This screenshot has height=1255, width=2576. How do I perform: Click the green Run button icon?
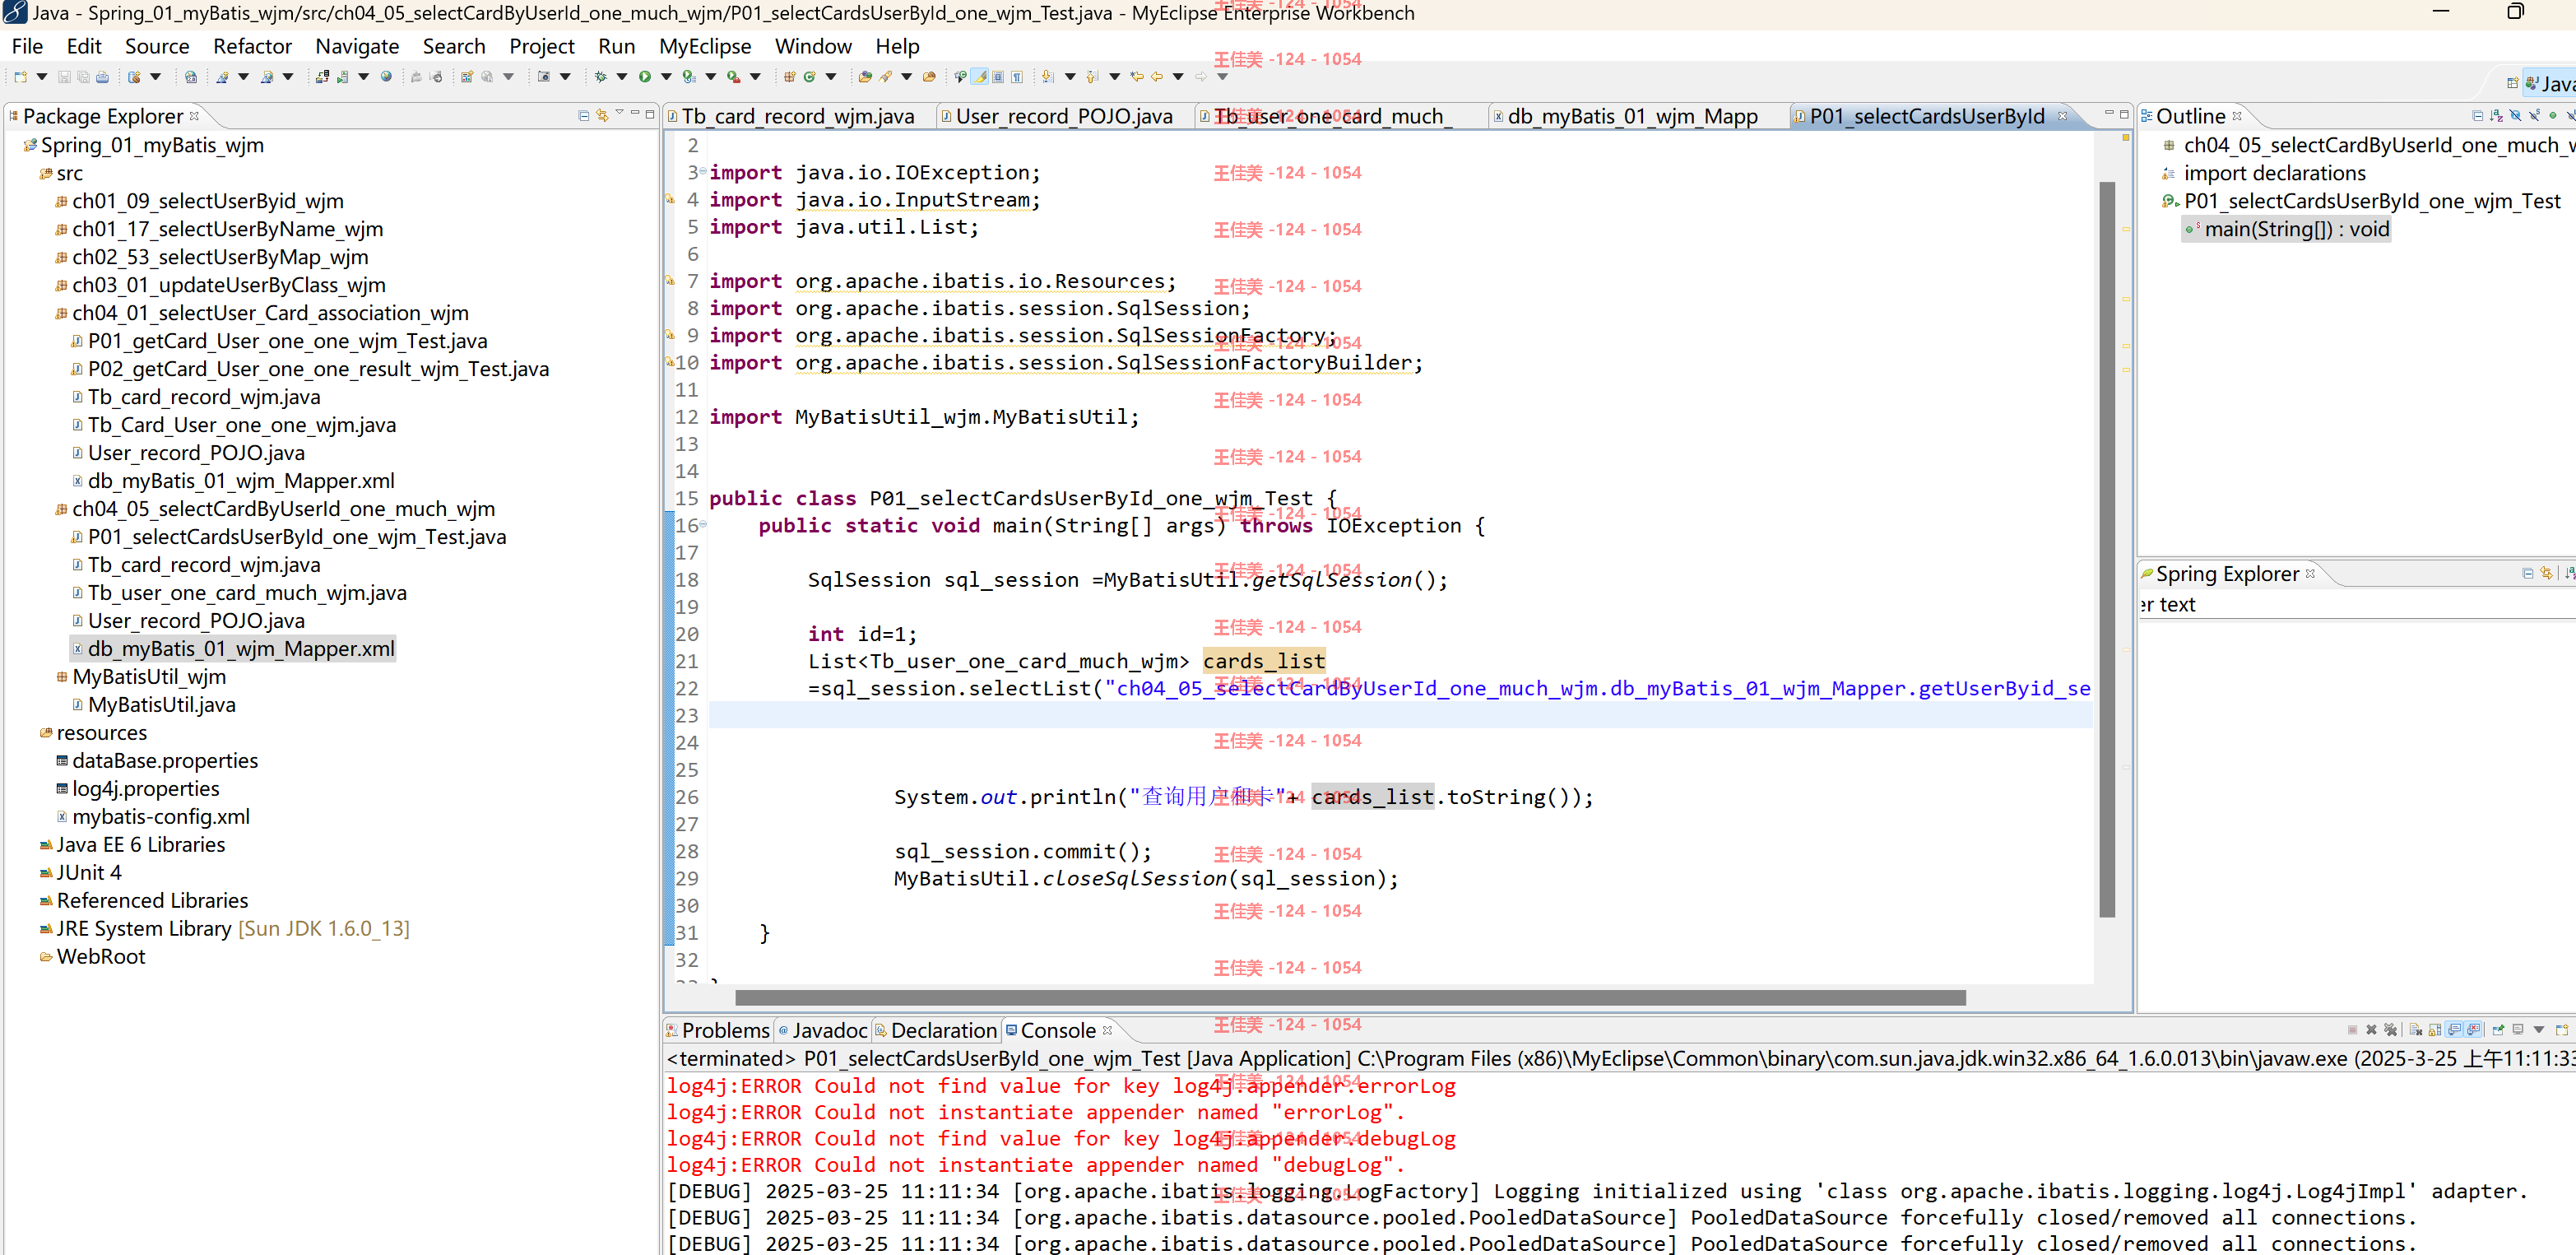[645, 77]
